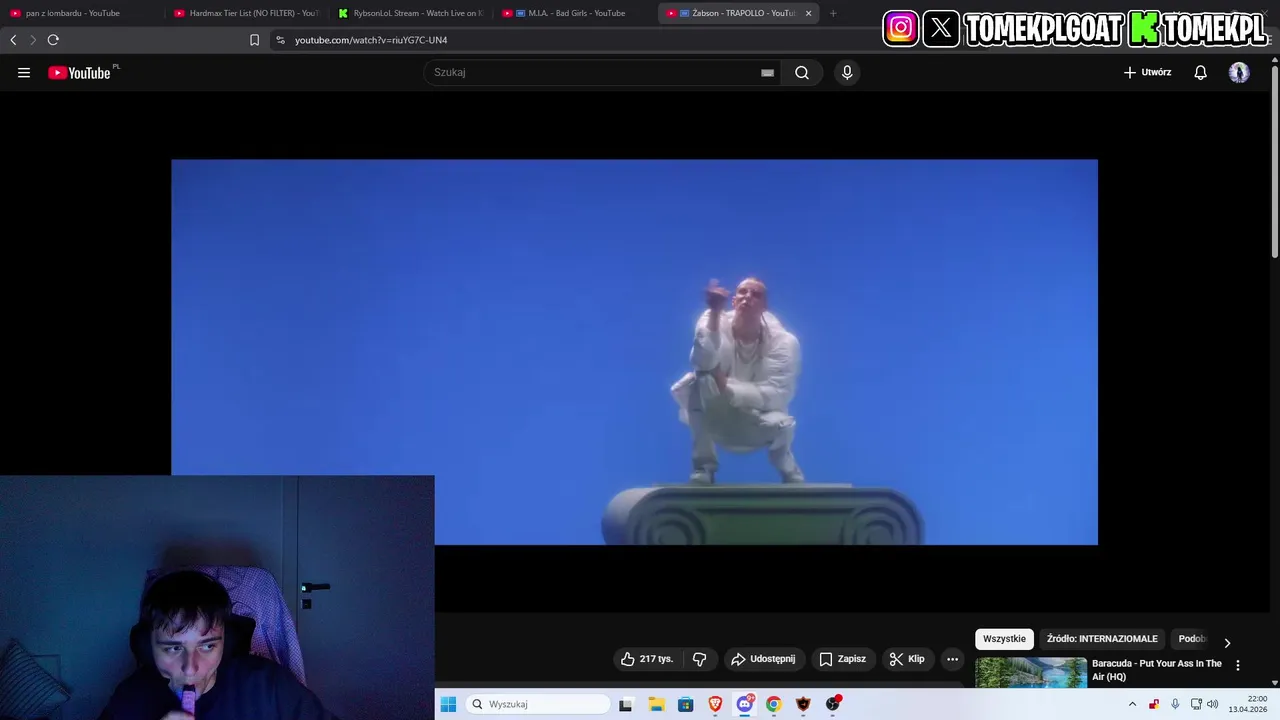Click the taskbar Wyszukaj search box
Image resolution: width=1280 pixels, height=720 pixels.
click(539, 704)
